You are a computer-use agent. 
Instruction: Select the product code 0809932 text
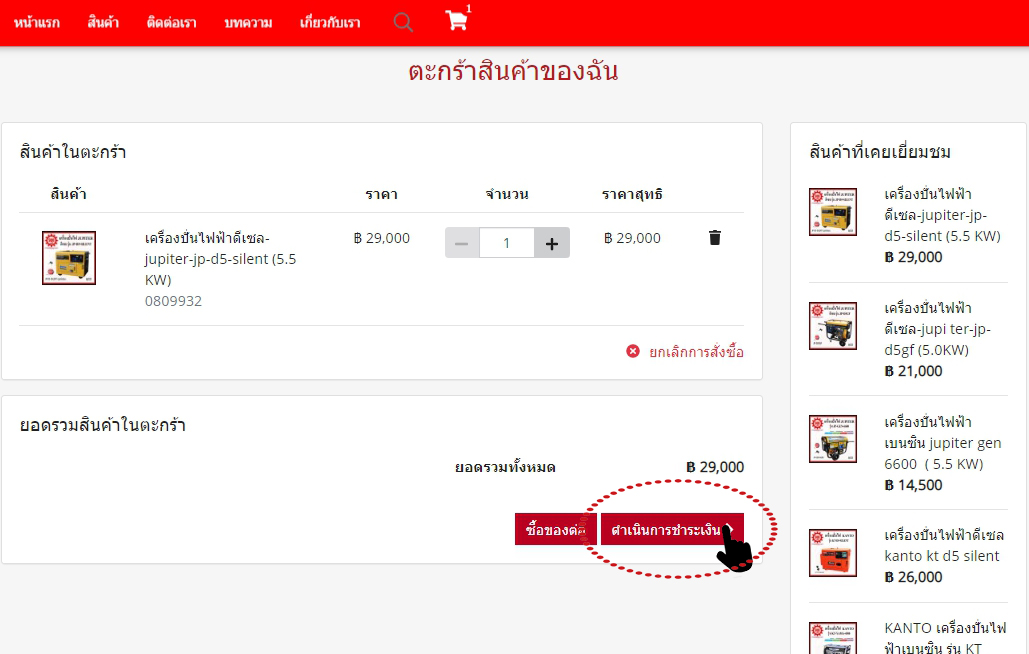click(x=173, y=301)
